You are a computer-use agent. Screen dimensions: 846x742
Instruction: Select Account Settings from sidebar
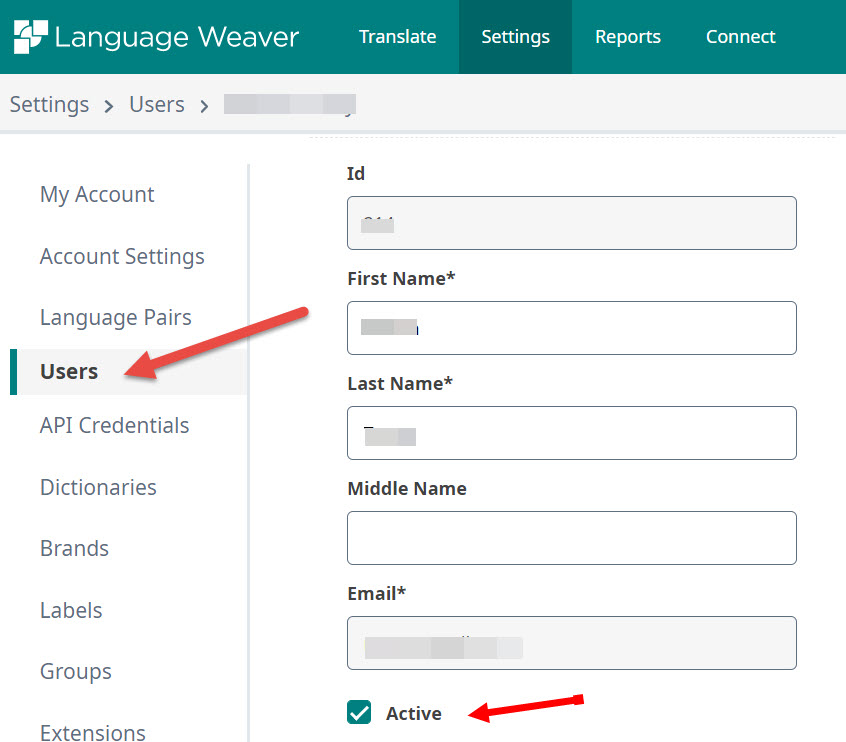pos(122,256)
